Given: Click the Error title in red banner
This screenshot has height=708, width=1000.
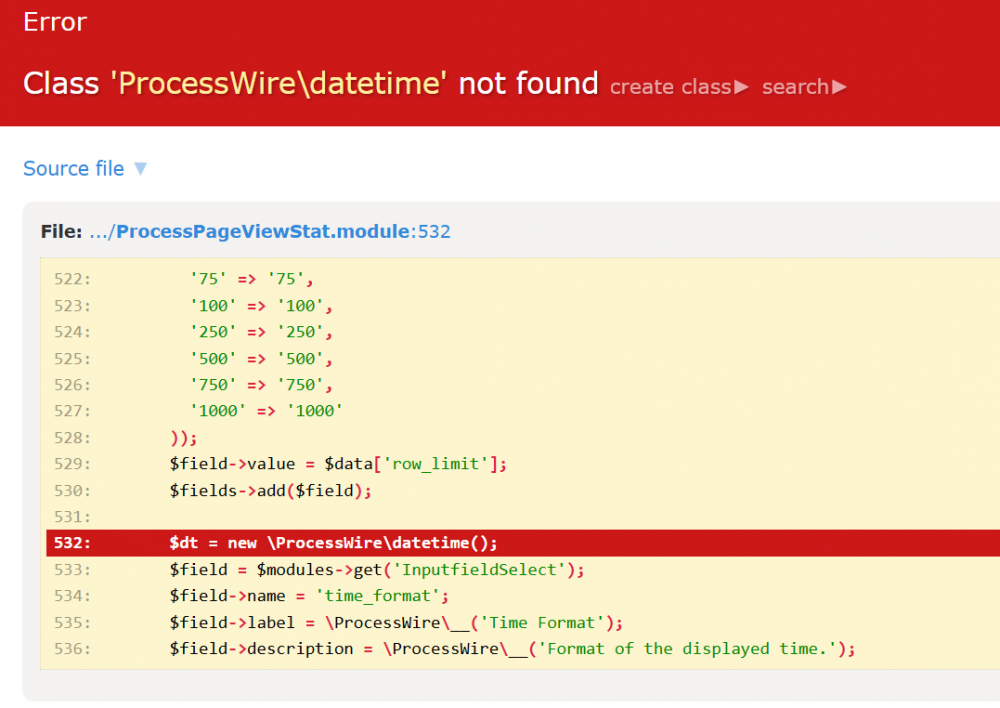Looking at the screenshot, I should tap(55, 22).
